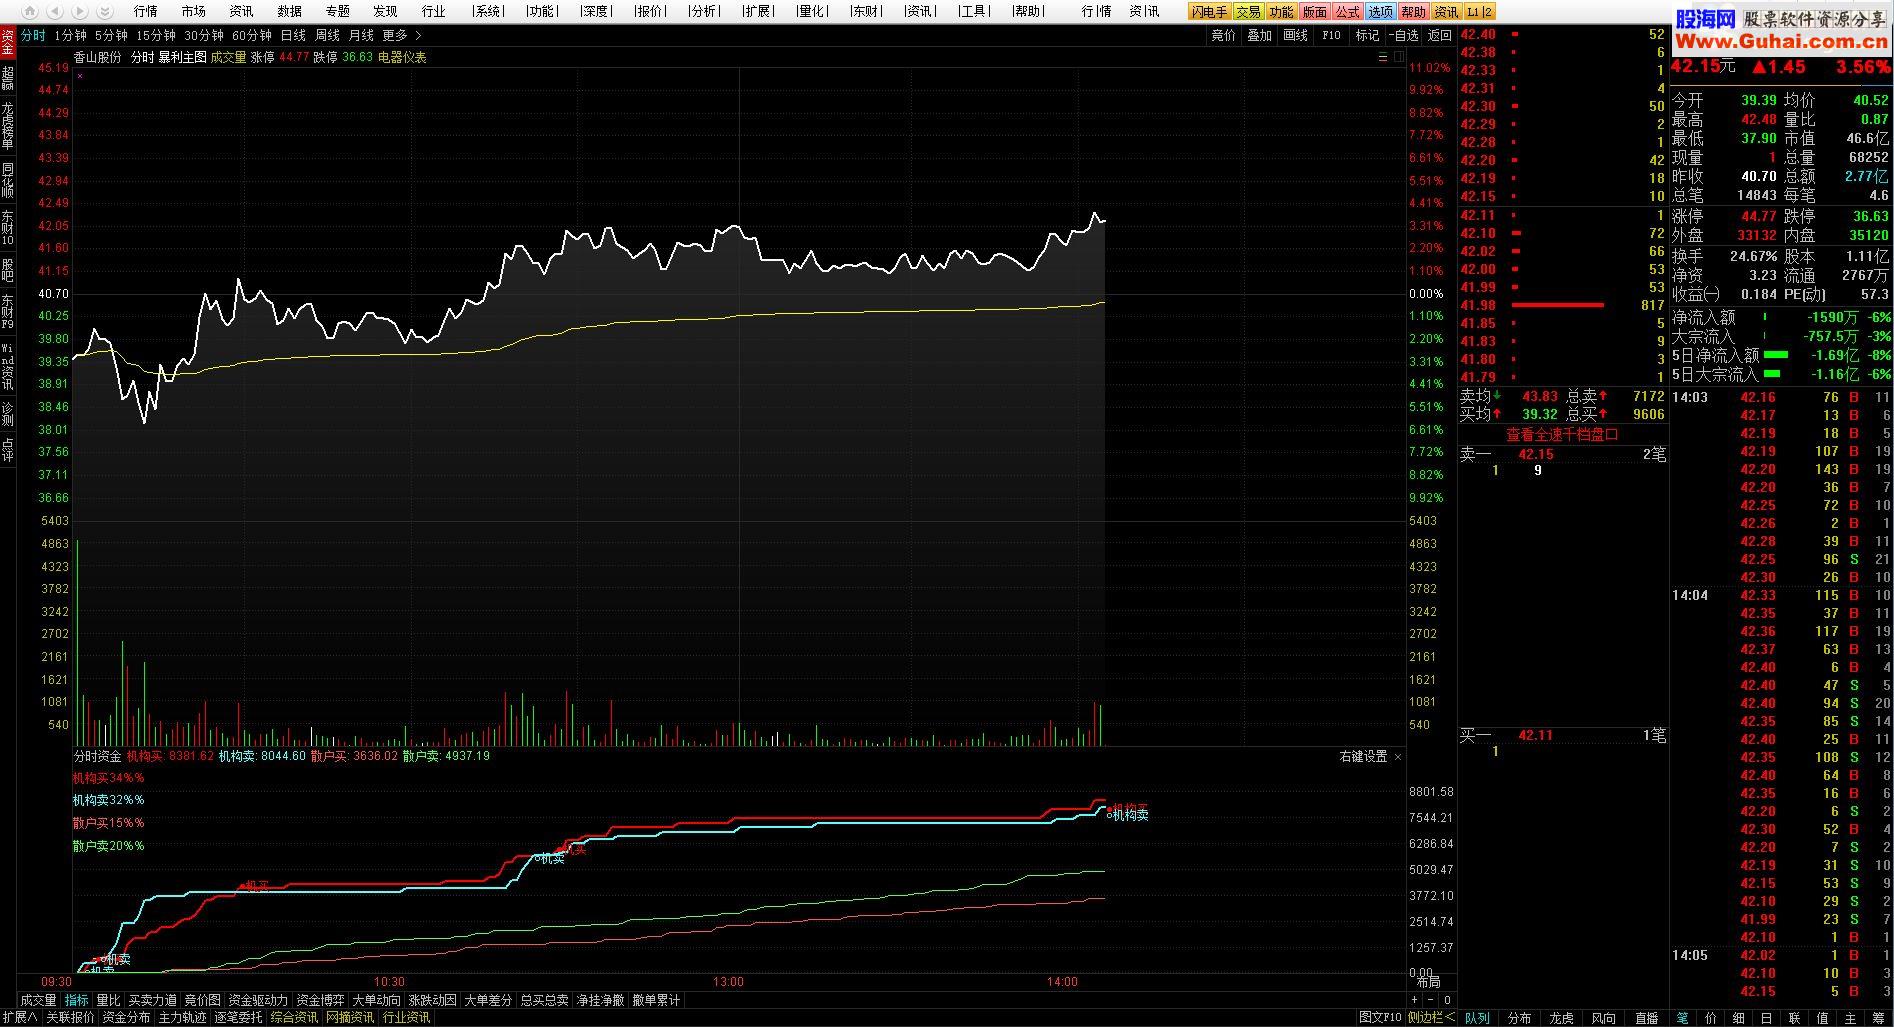Expand the 扩展 panel at bottom-left
This screenshot has height=1027, width=1894.
click(19, 1018)
